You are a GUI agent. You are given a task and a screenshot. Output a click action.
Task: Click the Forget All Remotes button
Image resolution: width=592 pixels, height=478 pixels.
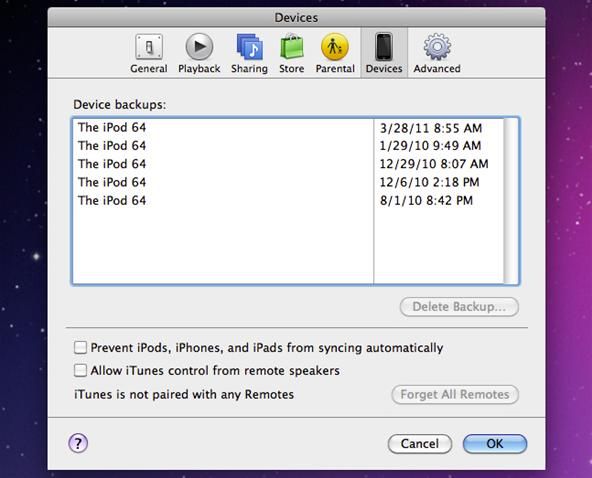pos(455,395)
